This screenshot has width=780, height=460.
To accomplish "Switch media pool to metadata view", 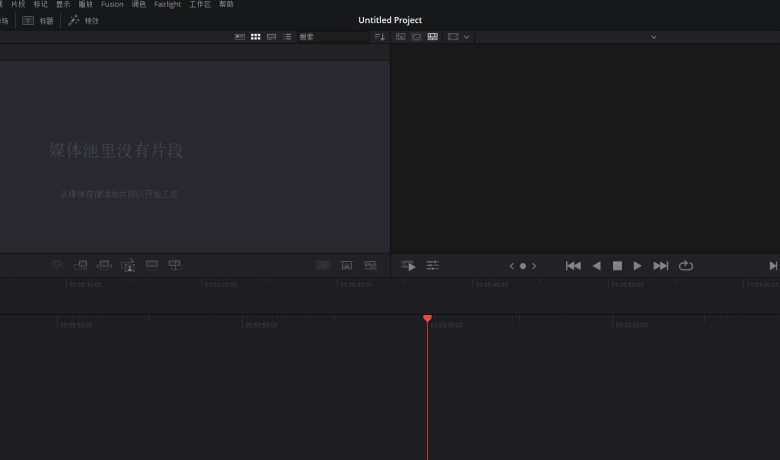I will [x=240, y=37].
